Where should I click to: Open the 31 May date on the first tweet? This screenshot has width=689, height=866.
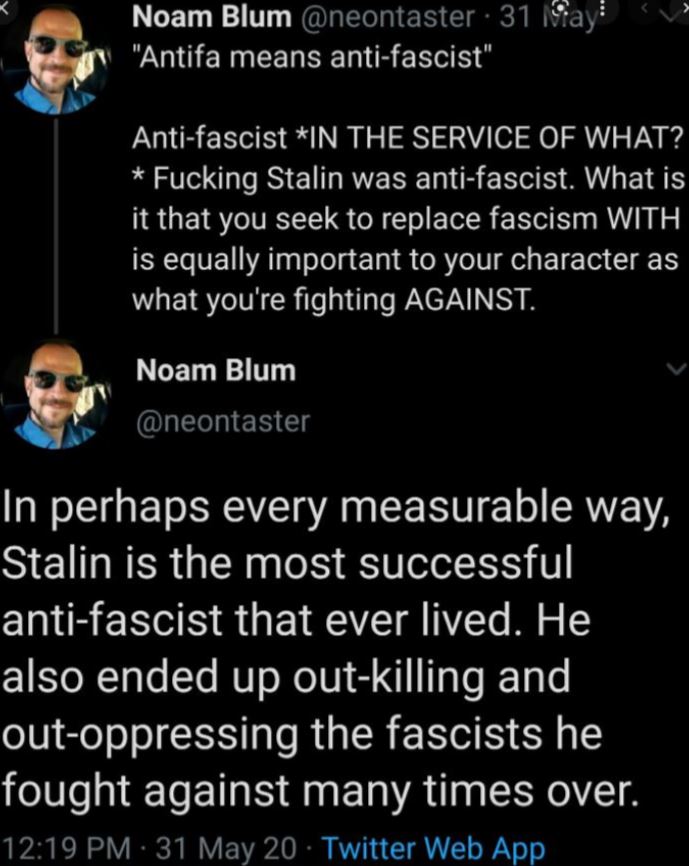pyautogui.click(x=548, y=19)
